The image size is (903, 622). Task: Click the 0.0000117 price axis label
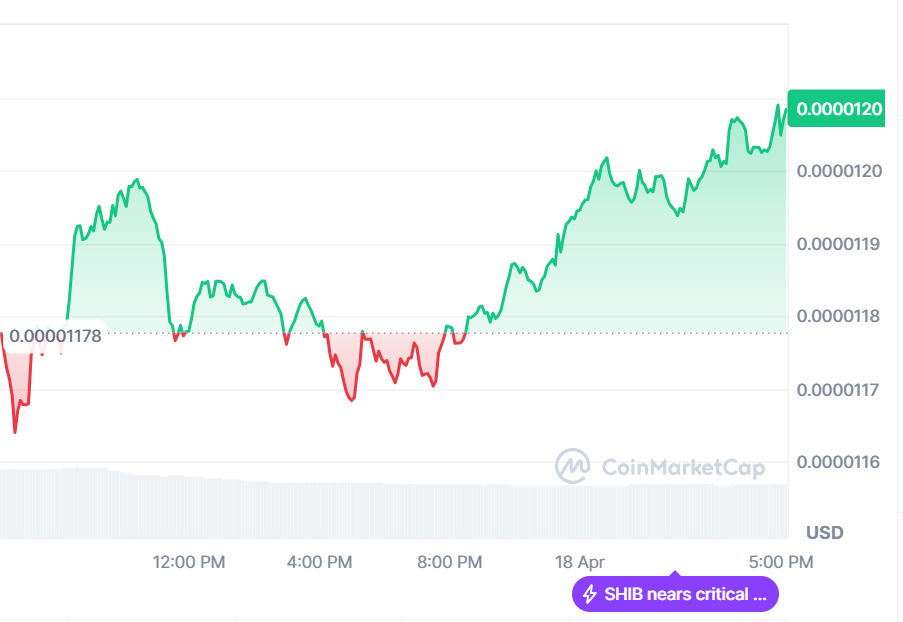840,389
